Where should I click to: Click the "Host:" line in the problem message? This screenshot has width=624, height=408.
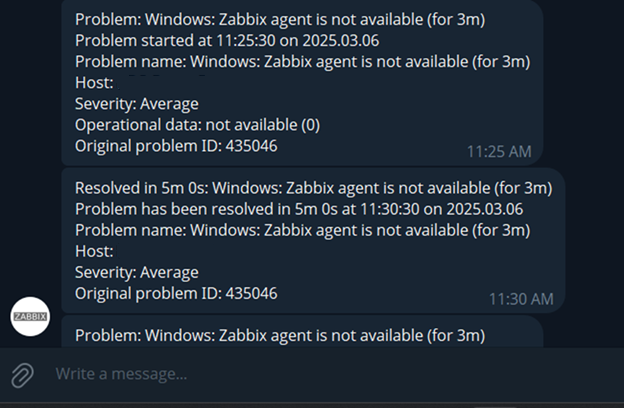pos(94,83)
